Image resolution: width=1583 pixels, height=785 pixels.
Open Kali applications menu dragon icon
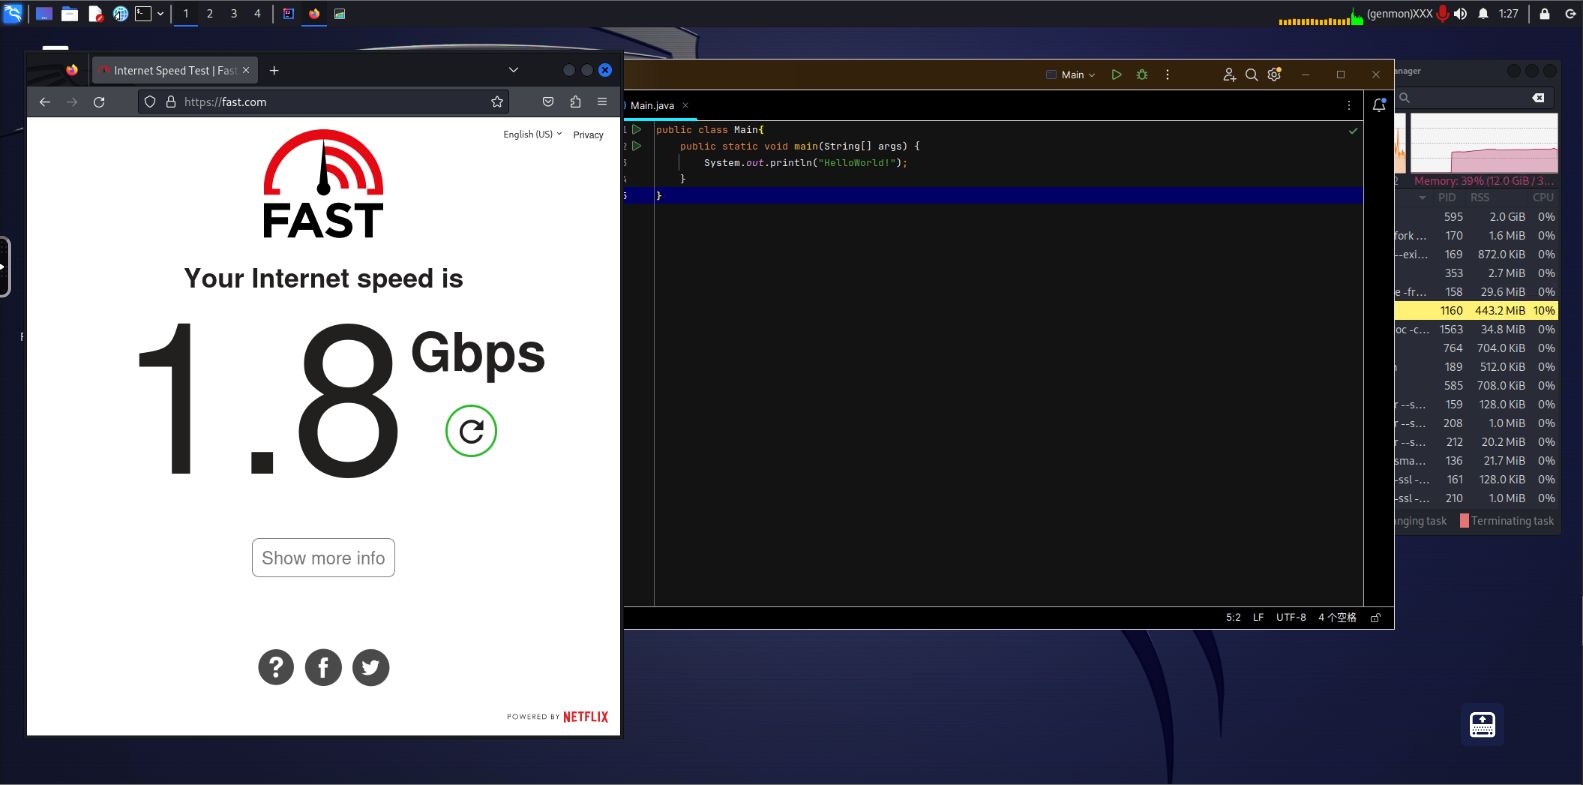[13, 14]
